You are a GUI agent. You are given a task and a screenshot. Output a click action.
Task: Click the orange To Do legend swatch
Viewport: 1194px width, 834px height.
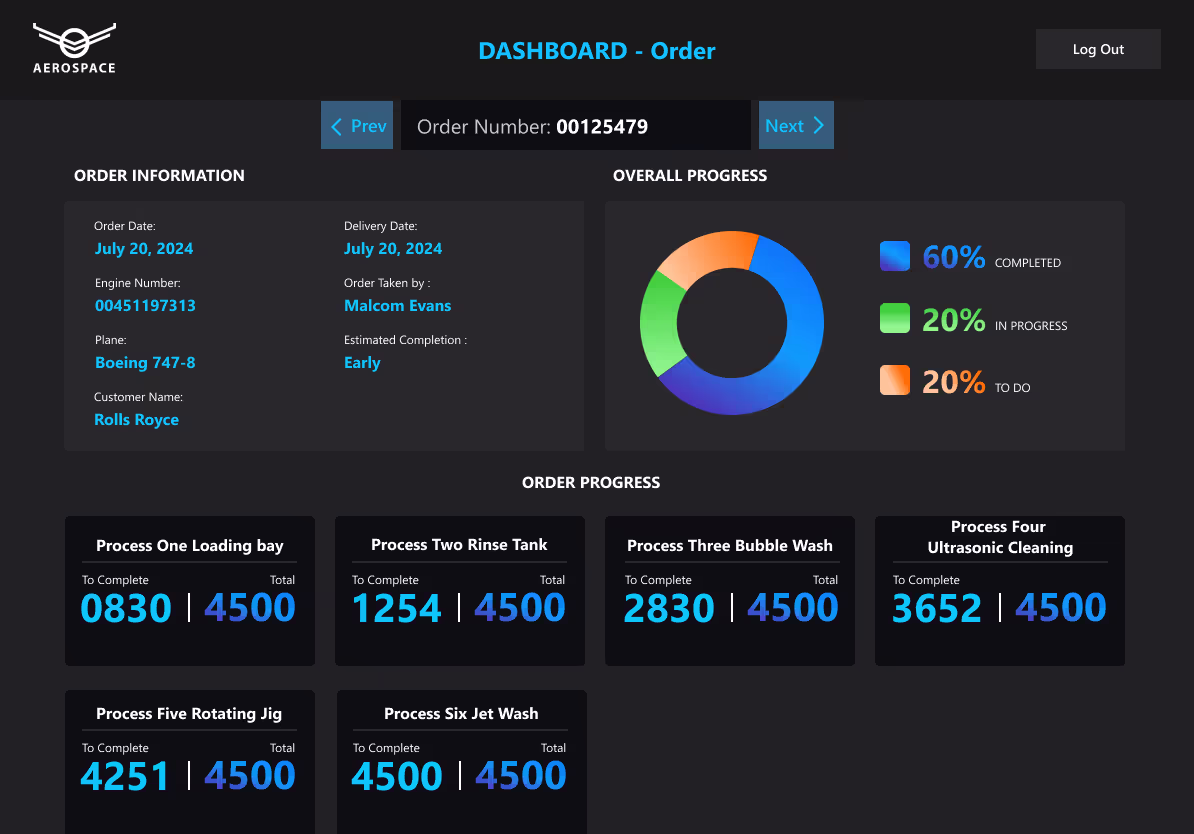895,380
